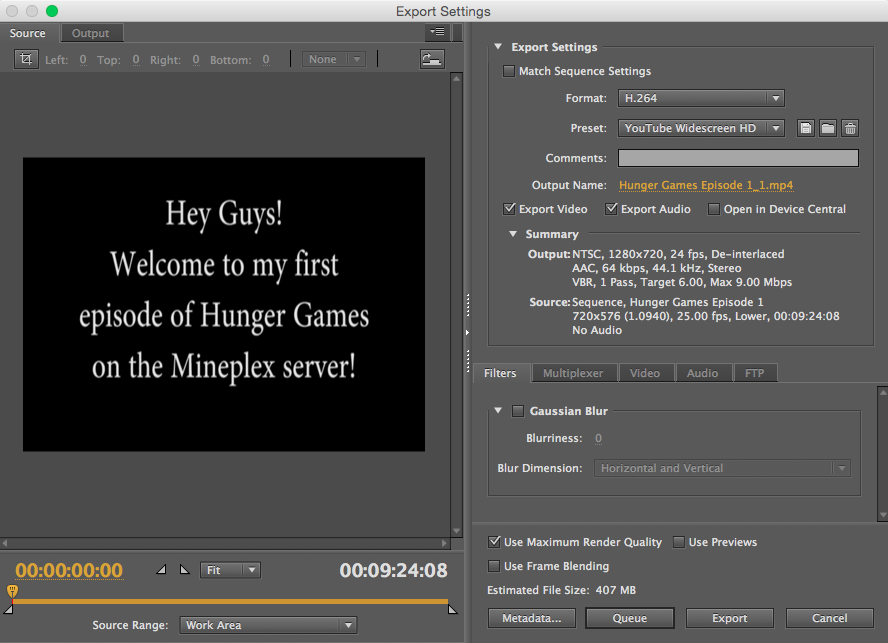
Task: Click the Save Preset icon
Action: pyautogui.click(x=805, y=128)
